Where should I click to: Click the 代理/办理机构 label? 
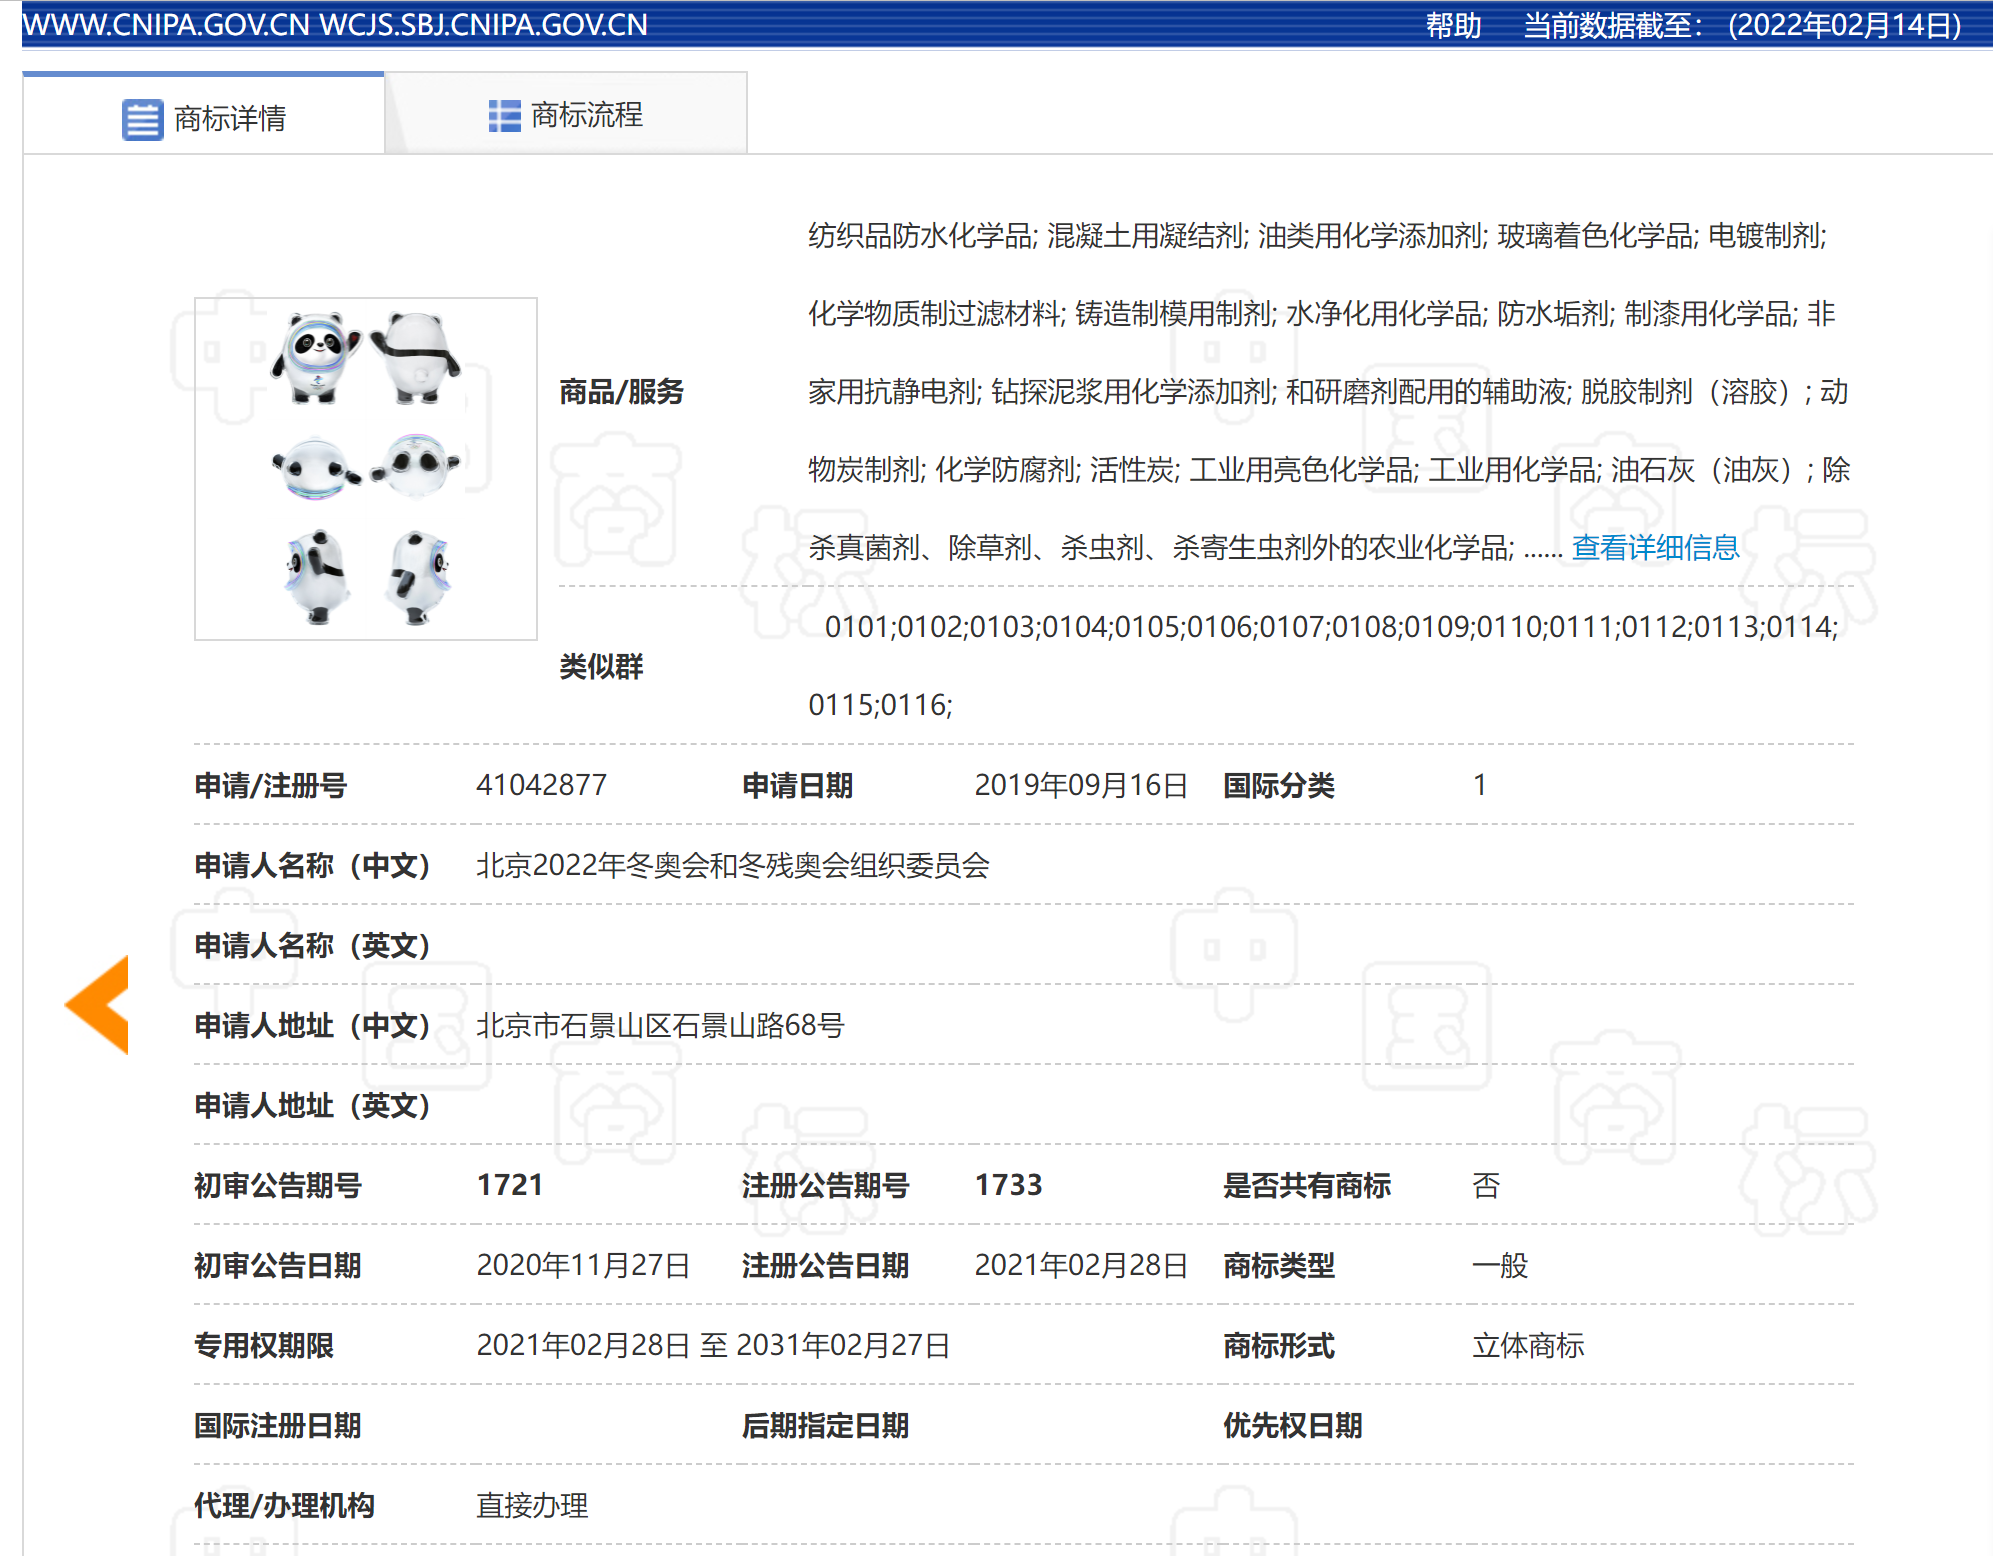[284, 1505]
